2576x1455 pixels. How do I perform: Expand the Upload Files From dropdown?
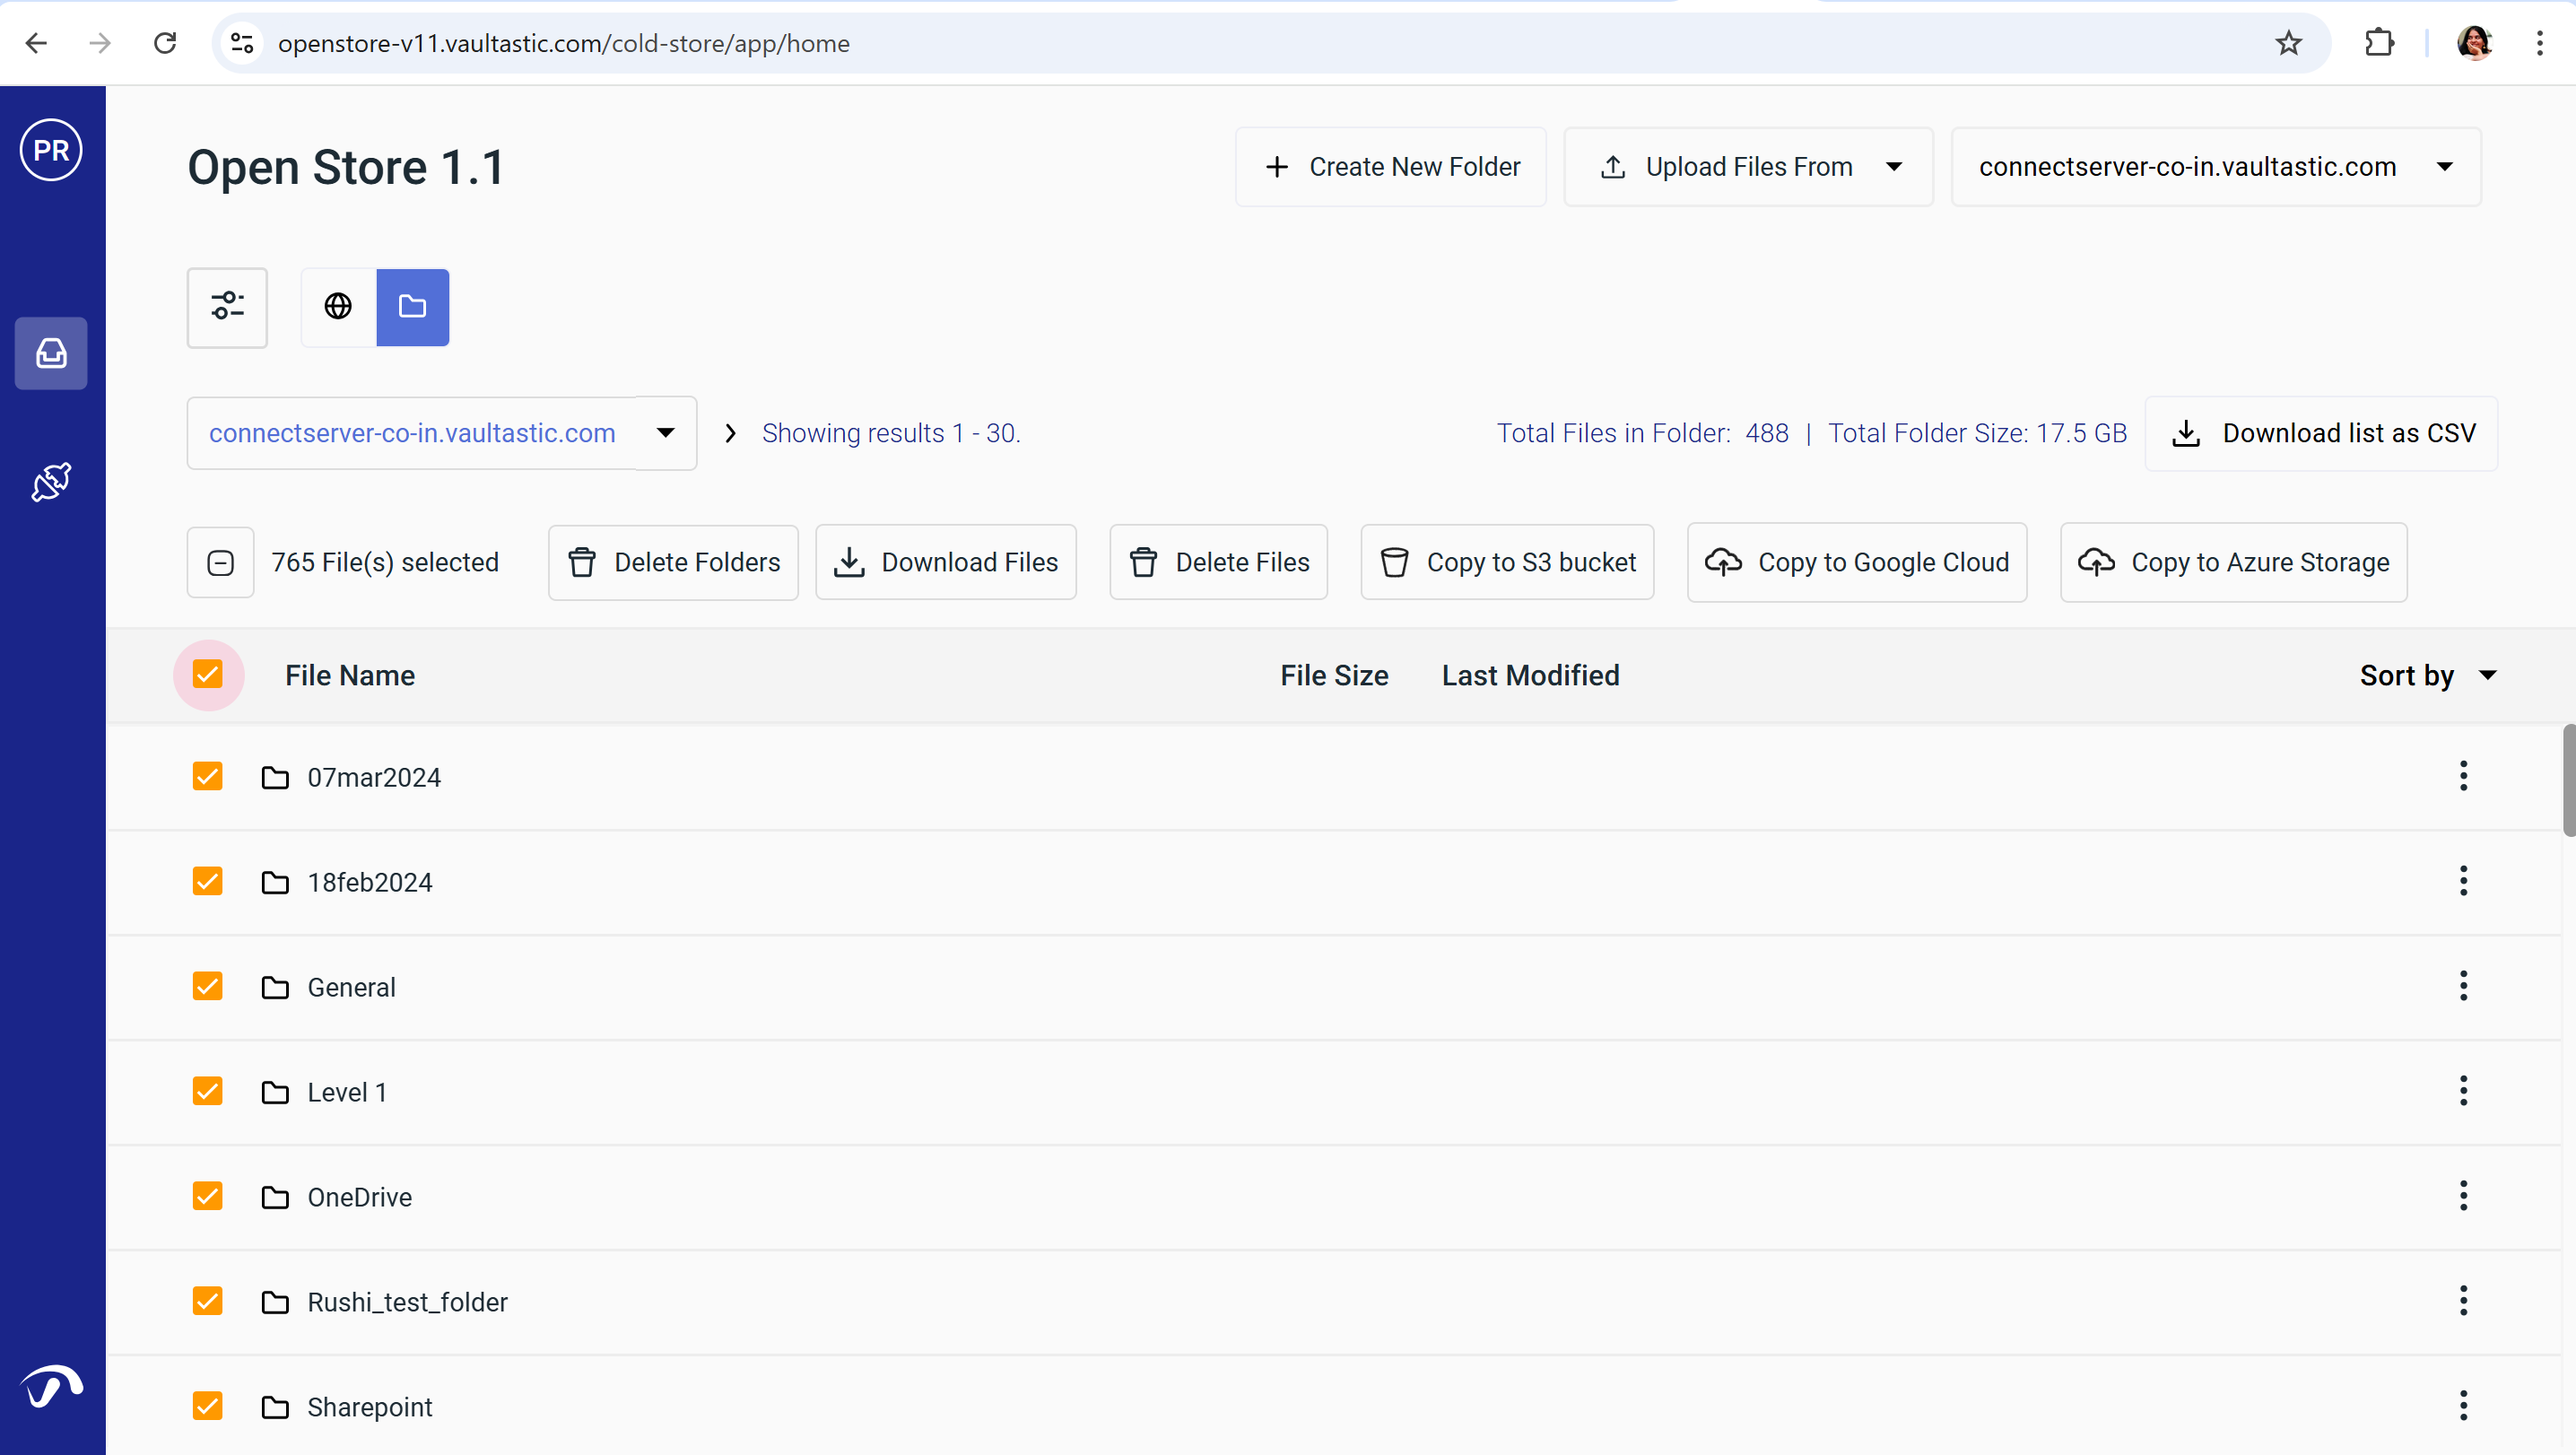pos(1893,167)
